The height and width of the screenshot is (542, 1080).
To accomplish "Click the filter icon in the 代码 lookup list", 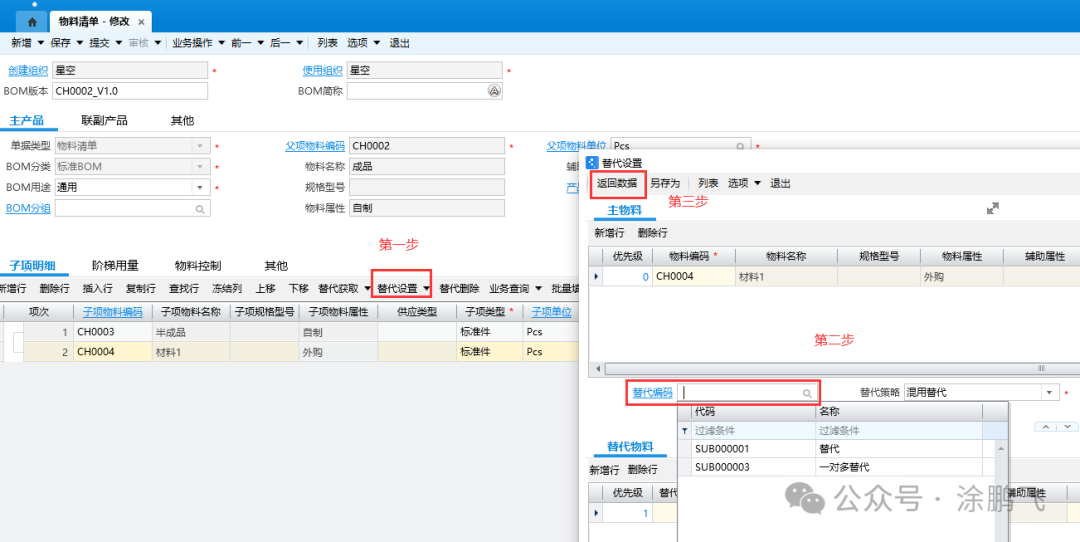I will pyautogui.click(x=685, y=431).
